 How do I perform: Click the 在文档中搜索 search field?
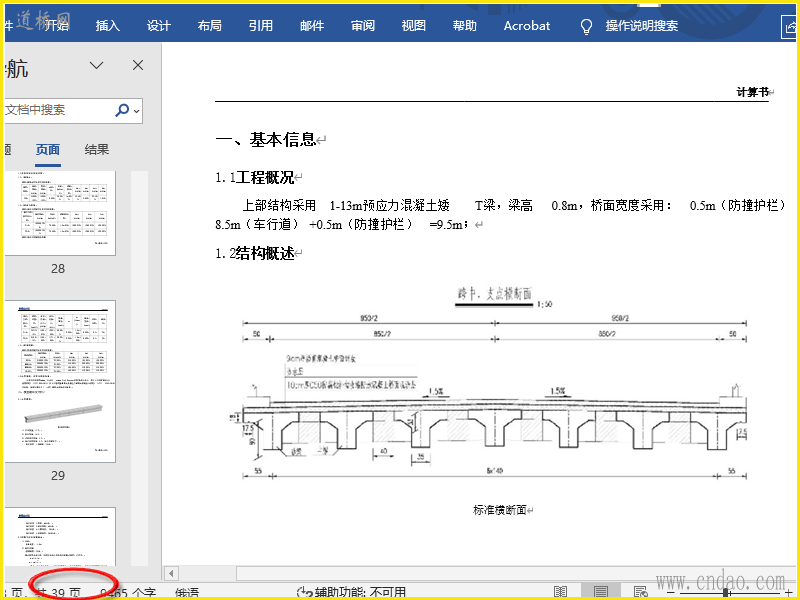pos(59,110)
